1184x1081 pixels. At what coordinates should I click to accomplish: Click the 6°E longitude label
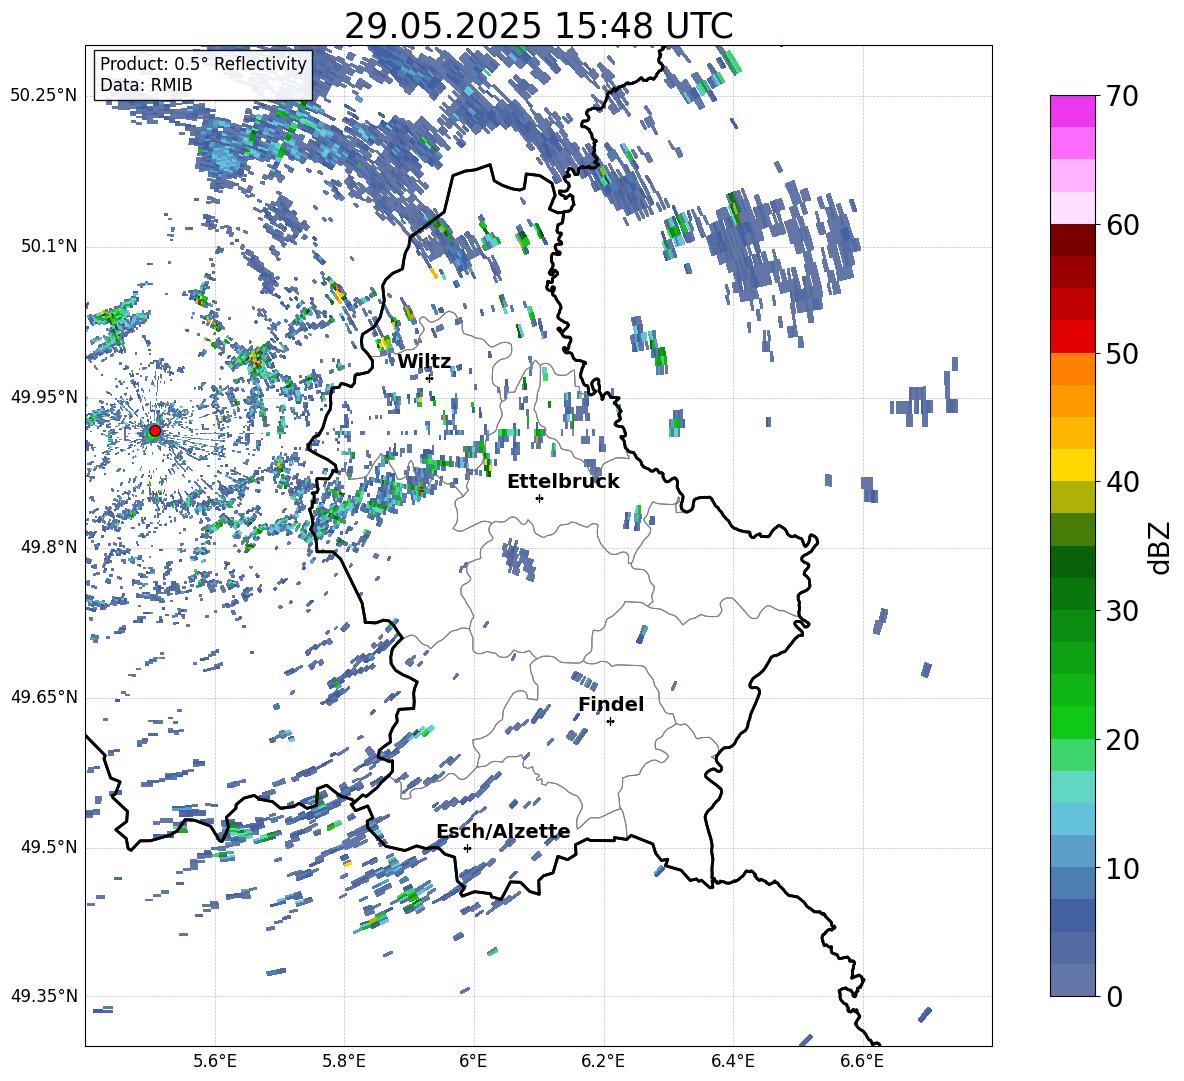(x=473, y=1061)
